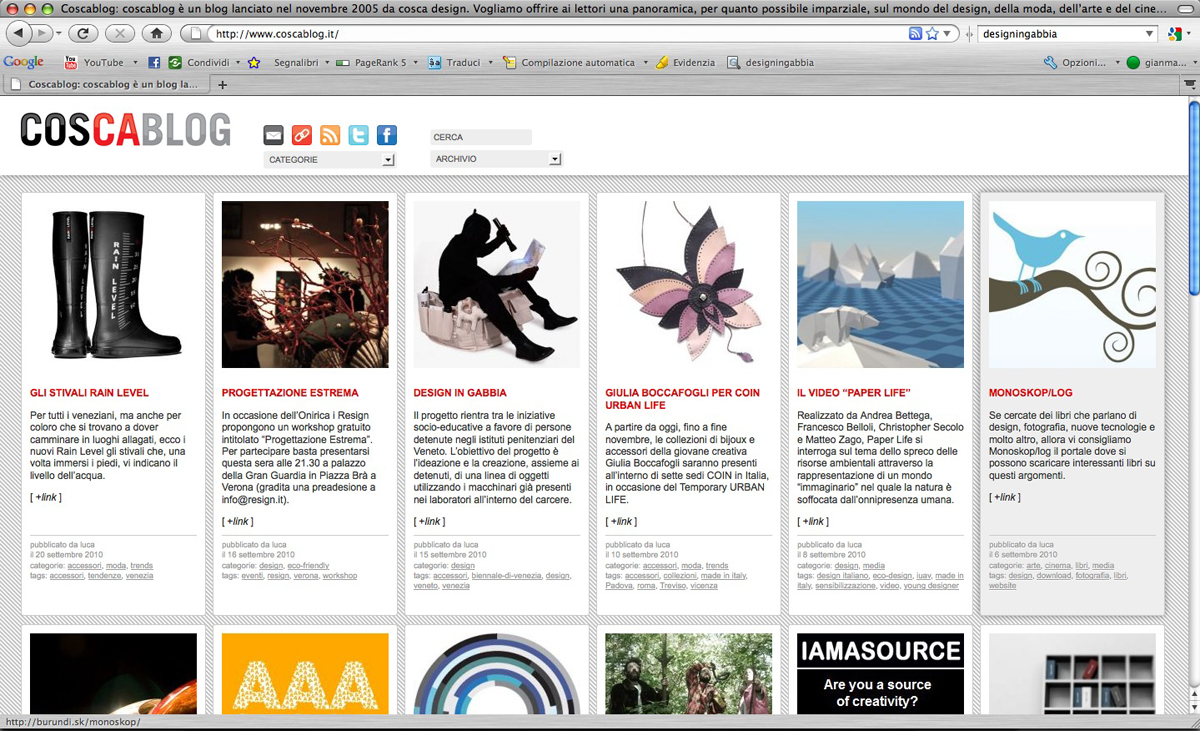Click the Traduci translate button
Image resolution: width=1200 pixels, height=731 pixels.
(455, 62)
